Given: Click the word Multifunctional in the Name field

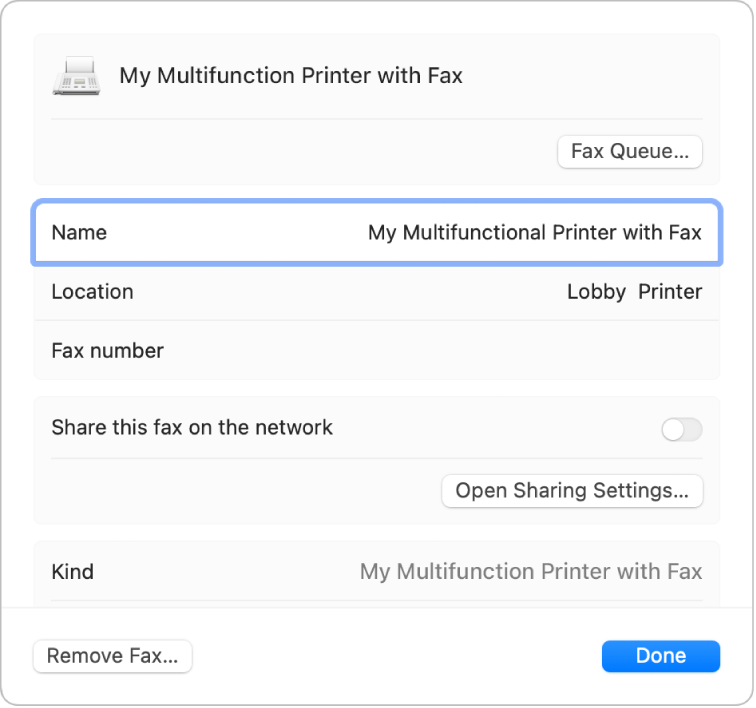Looking at the screenshot, I should tap(474, 233).
